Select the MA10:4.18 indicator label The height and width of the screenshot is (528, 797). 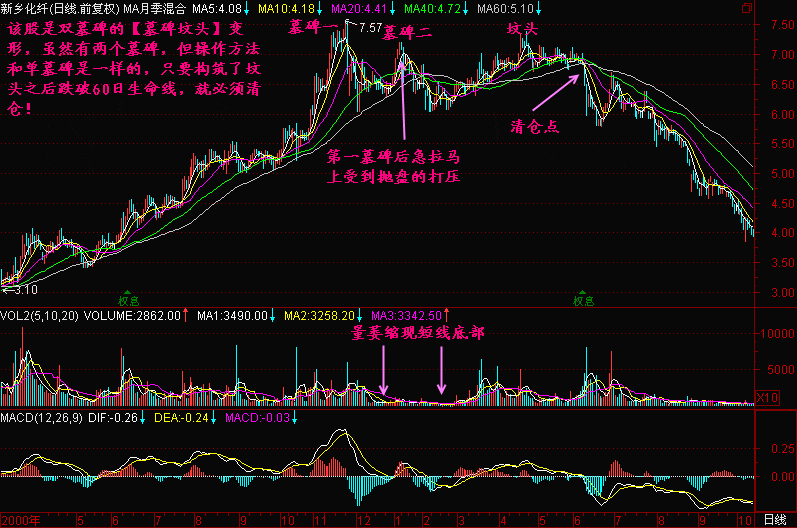282,9
